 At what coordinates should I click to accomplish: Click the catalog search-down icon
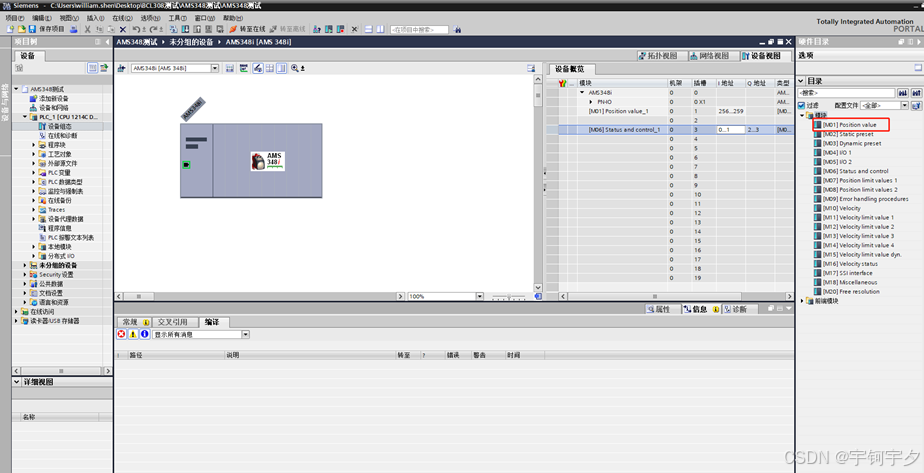click(902, 93)
